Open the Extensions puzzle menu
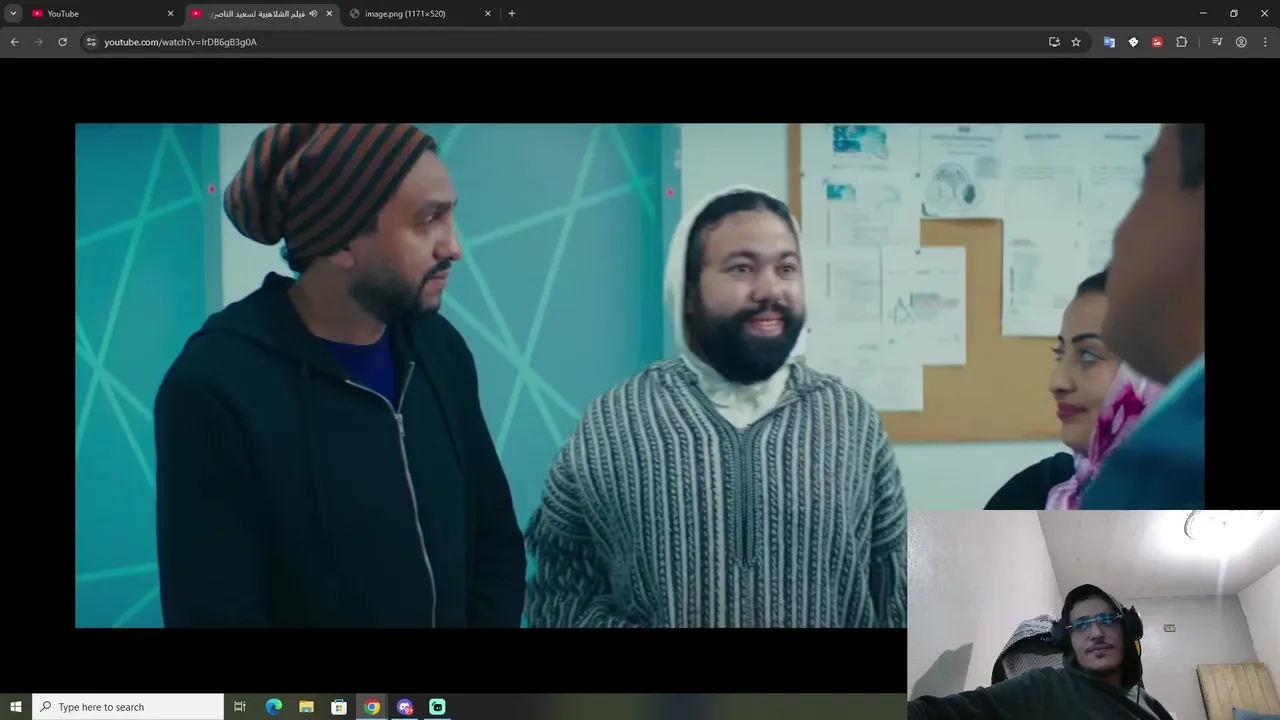1280x720 pixels. click(1181, 42)
